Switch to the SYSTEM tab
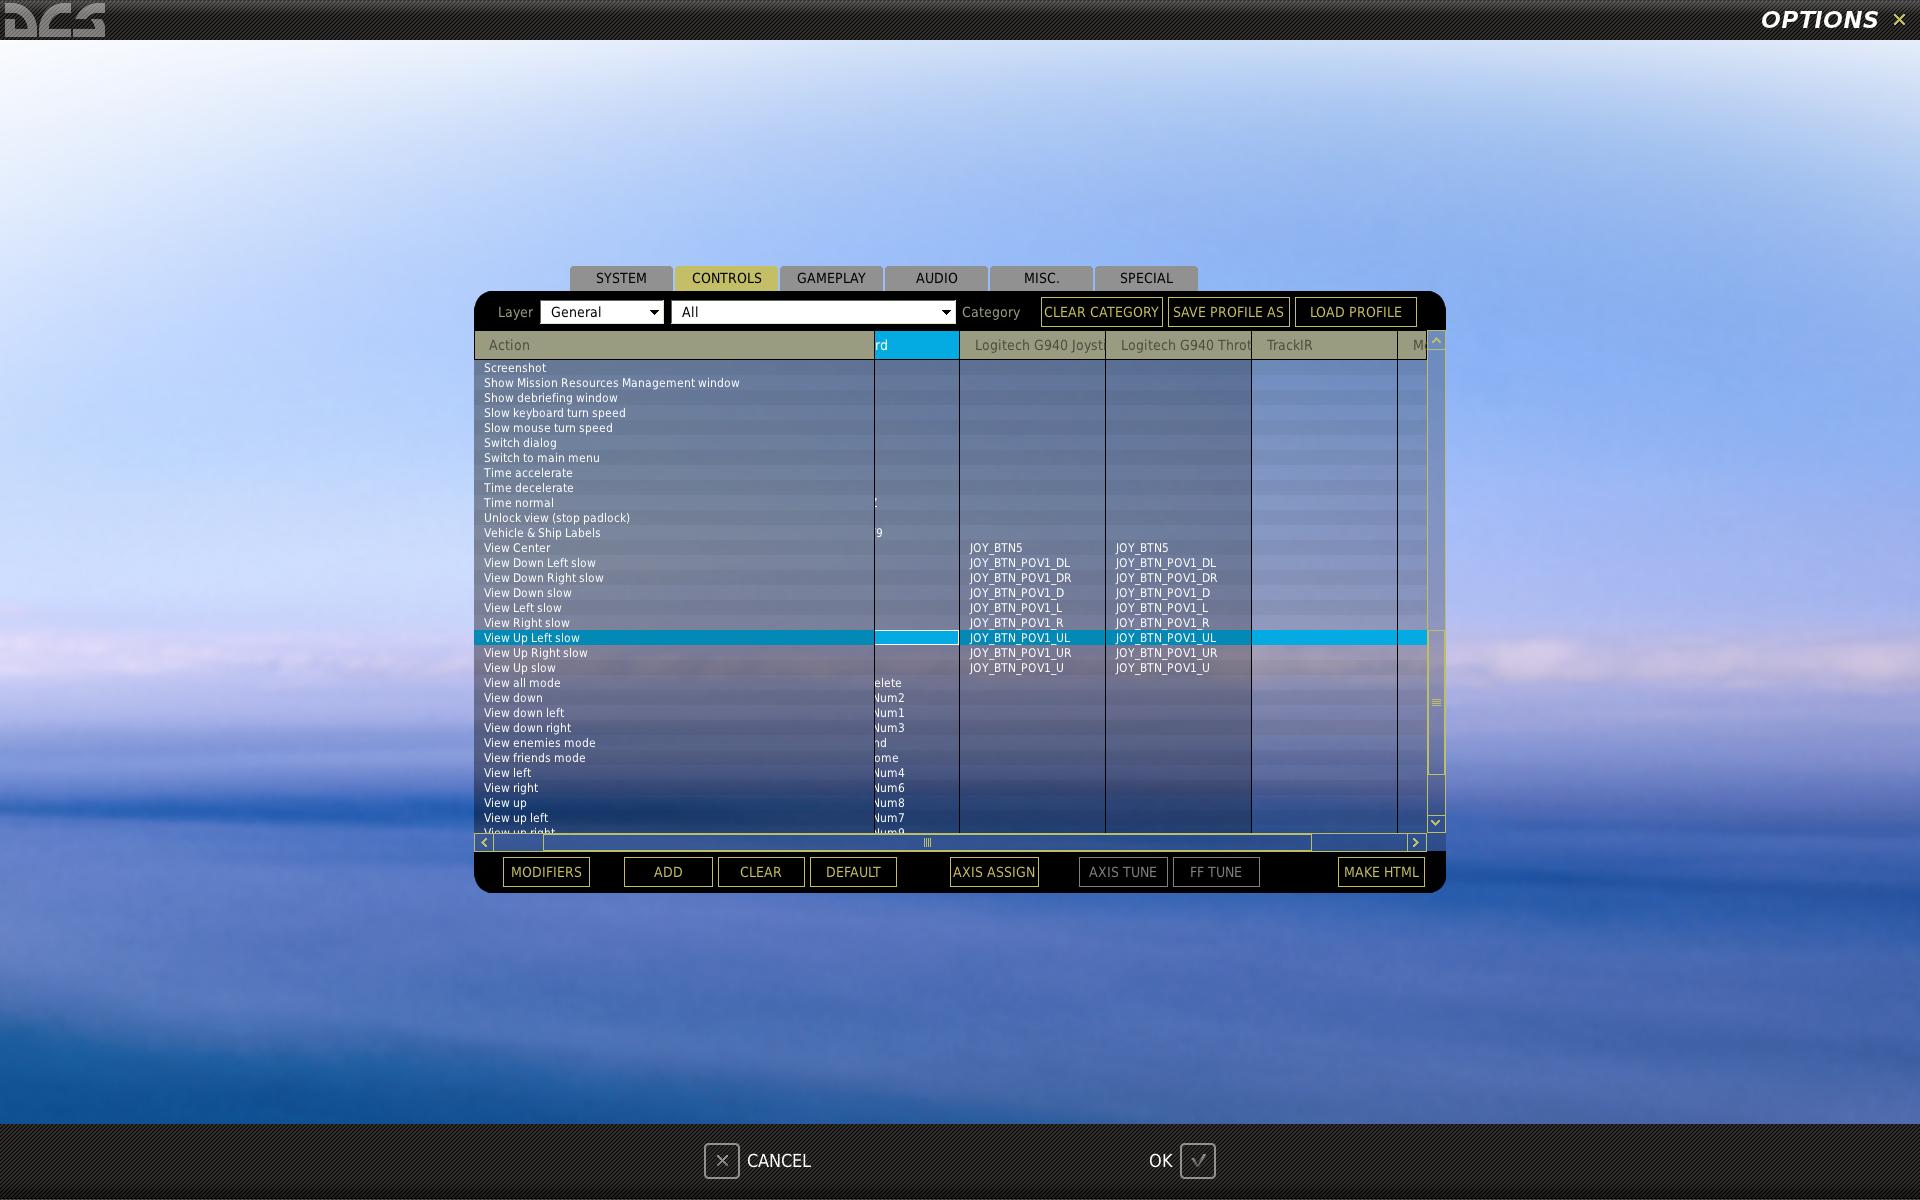This screenshot has height=1200, width=1920. 621,278
